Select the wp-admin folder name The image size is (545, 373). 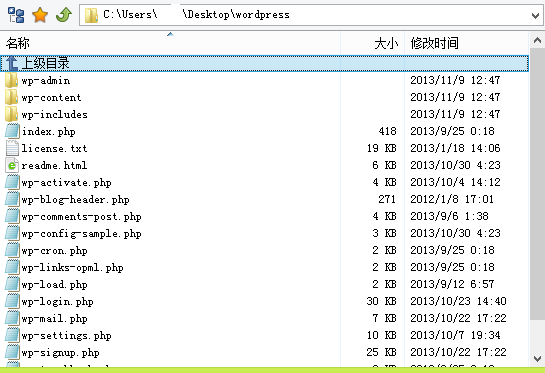click(46, 81)
